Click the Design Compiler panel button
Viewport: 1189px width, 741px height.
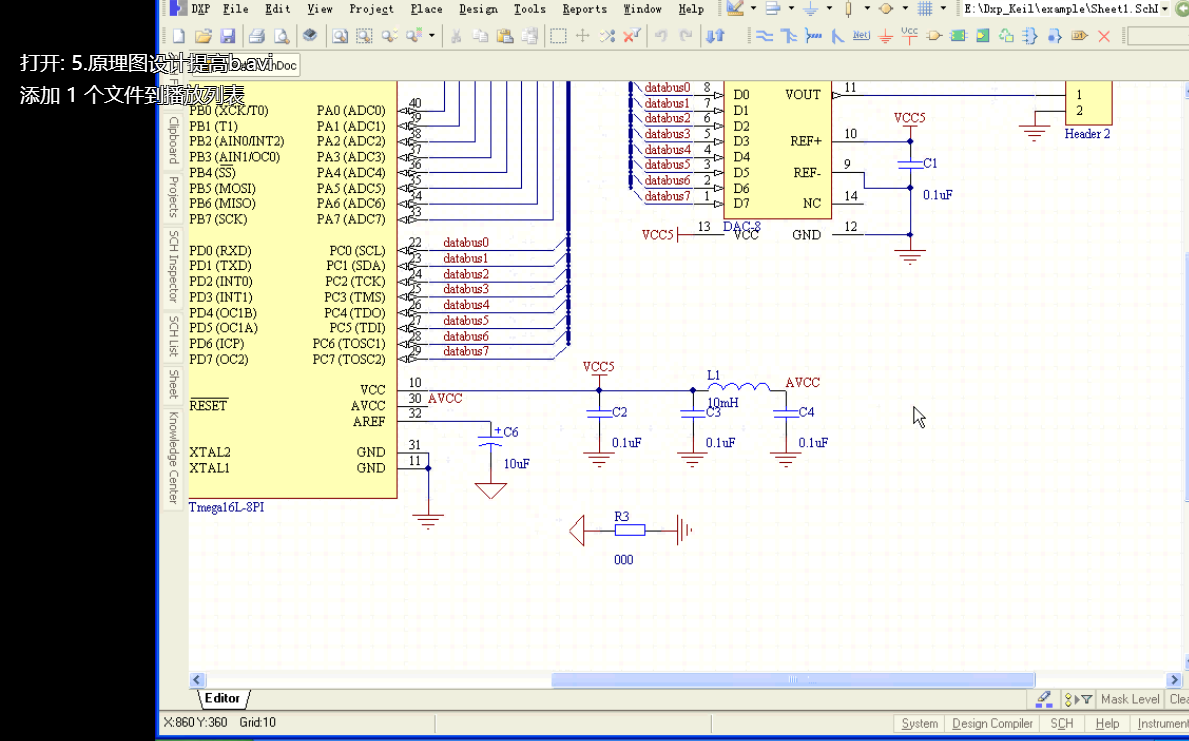point(993,724)
